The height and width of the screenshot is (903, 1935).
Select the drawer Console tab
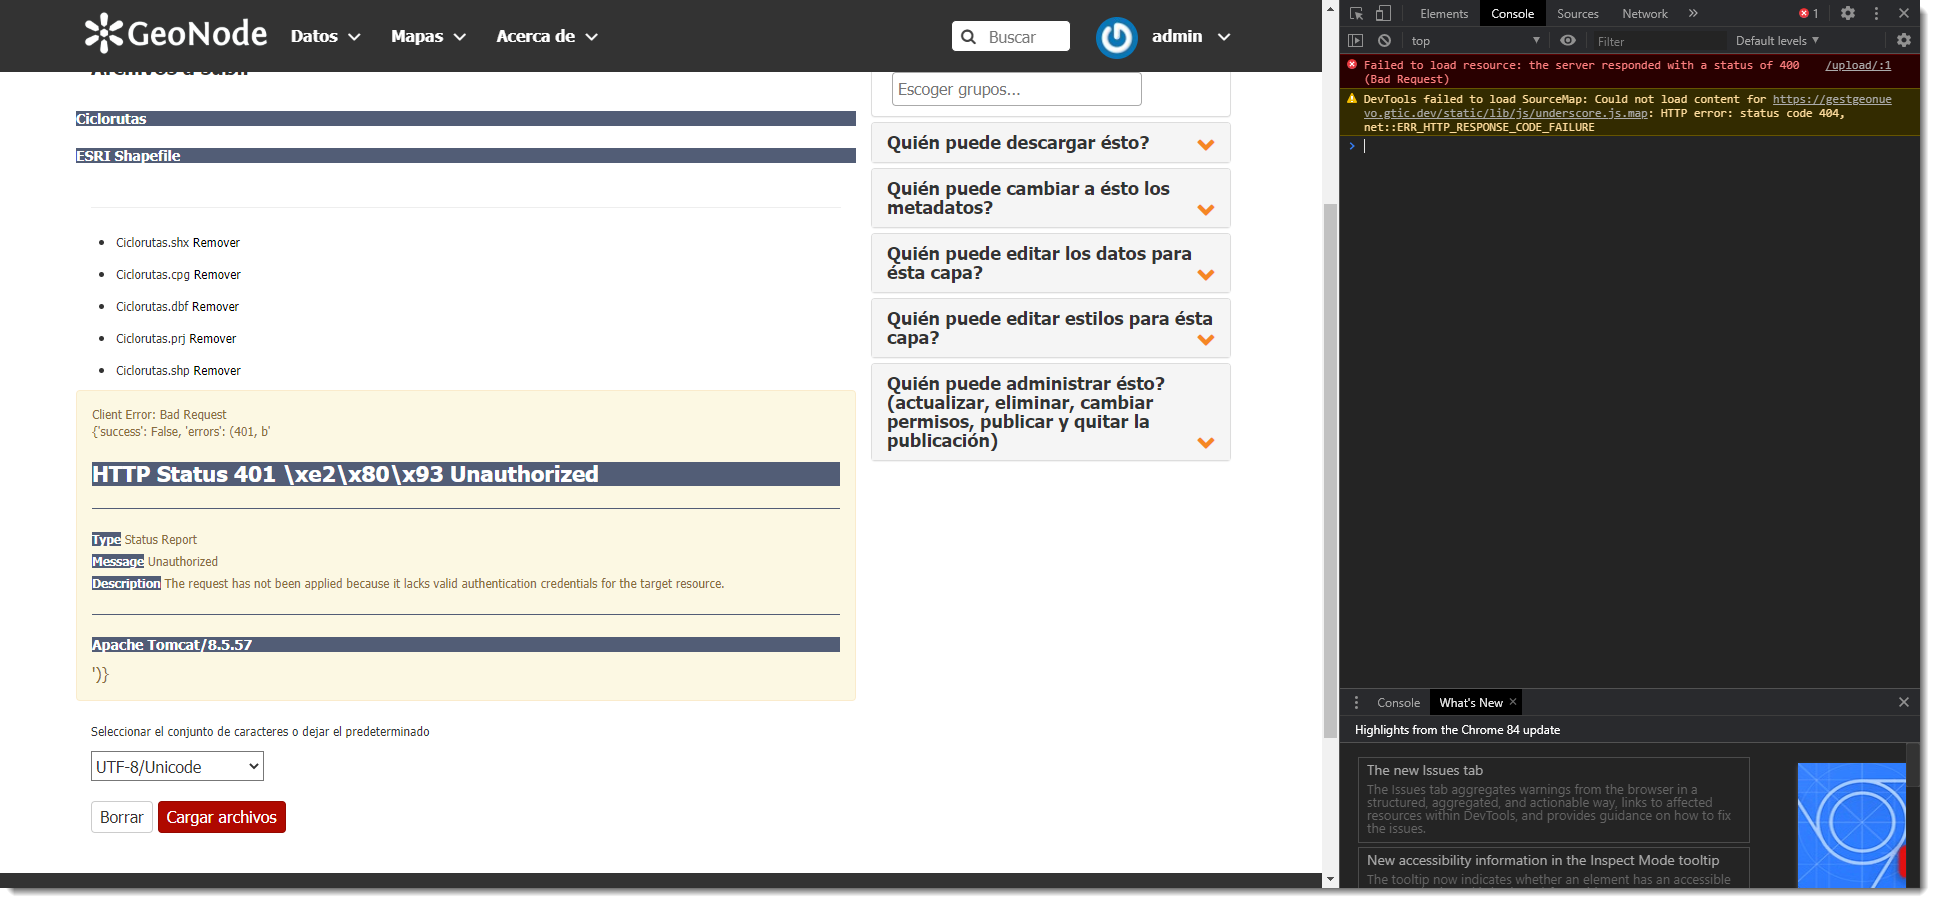click(x=1398, y=703)
